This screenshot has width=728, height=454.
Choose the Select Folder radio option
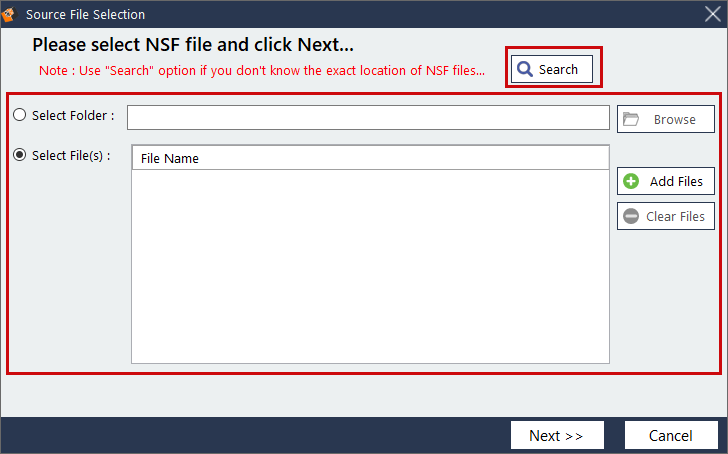pyautogui.click(x=20, y=115)
